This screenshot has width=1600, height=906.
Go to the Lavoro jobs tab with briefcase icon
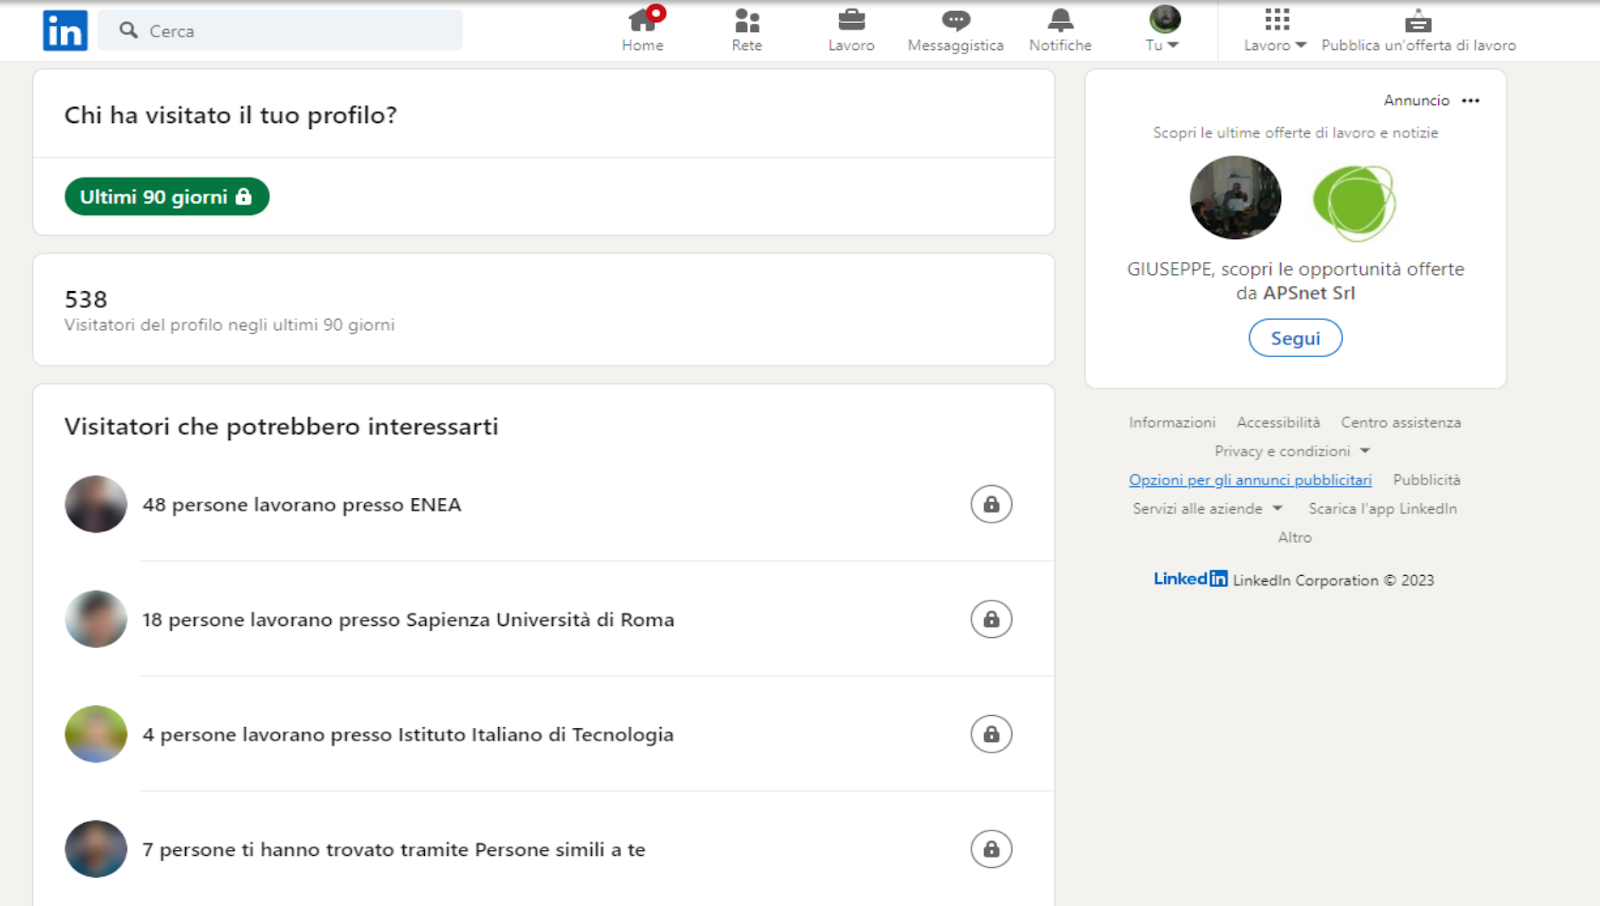(851, 30)
